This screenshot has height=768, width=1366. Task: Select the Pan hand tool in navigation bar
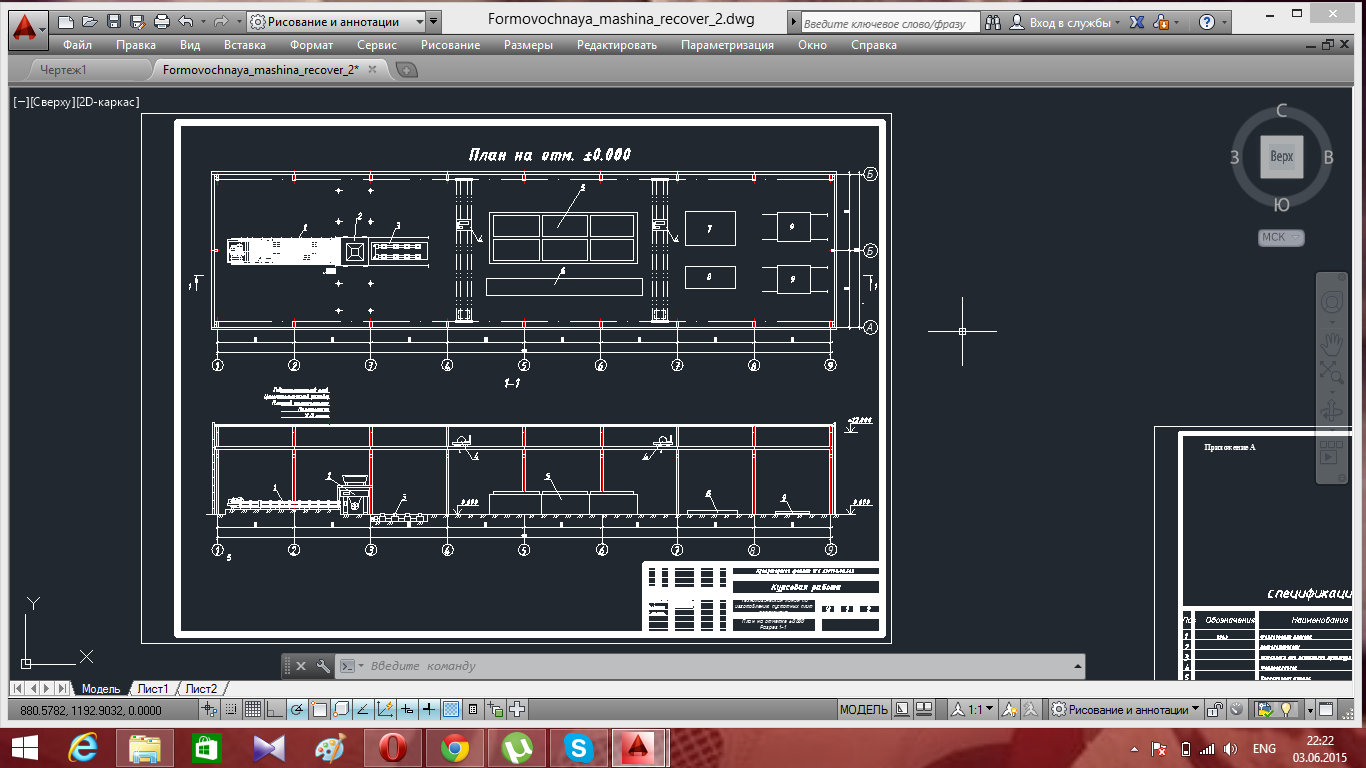(x=1332, y=343)
